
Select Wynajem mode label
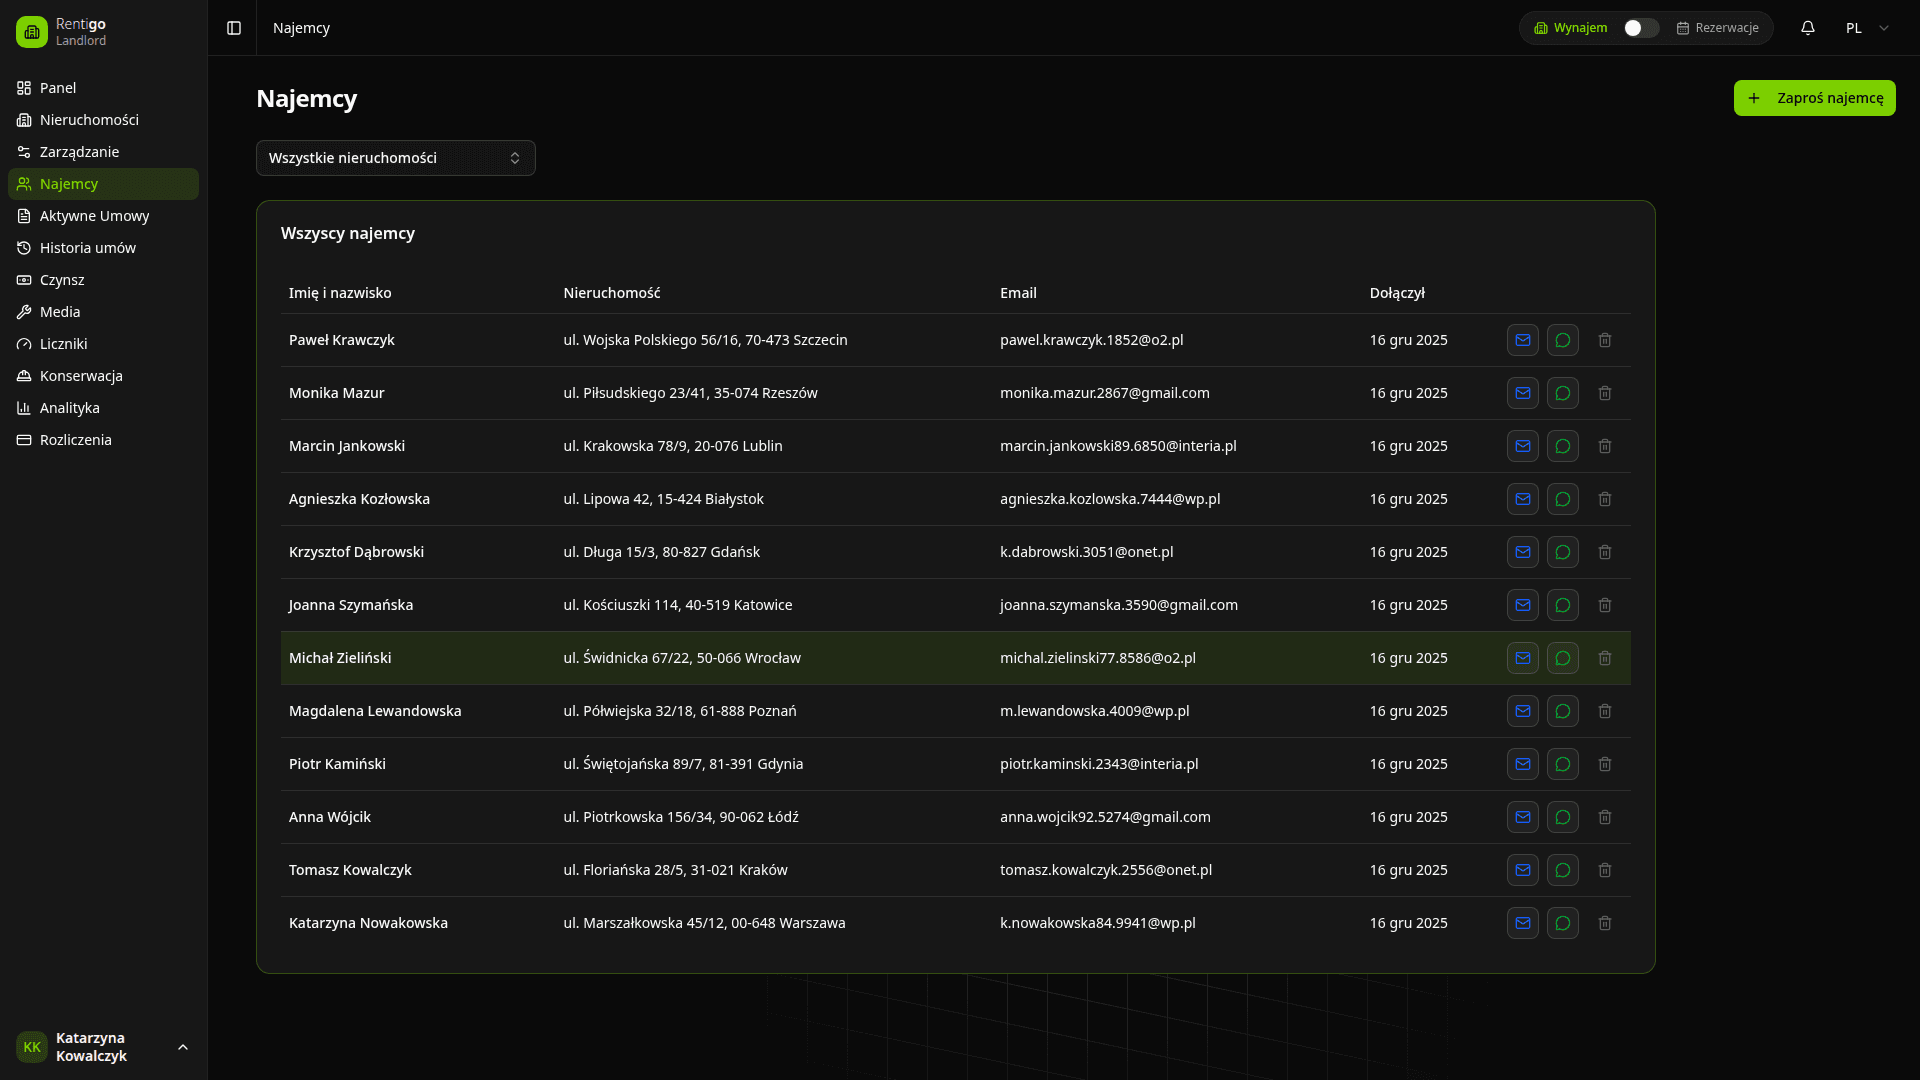1571,28
